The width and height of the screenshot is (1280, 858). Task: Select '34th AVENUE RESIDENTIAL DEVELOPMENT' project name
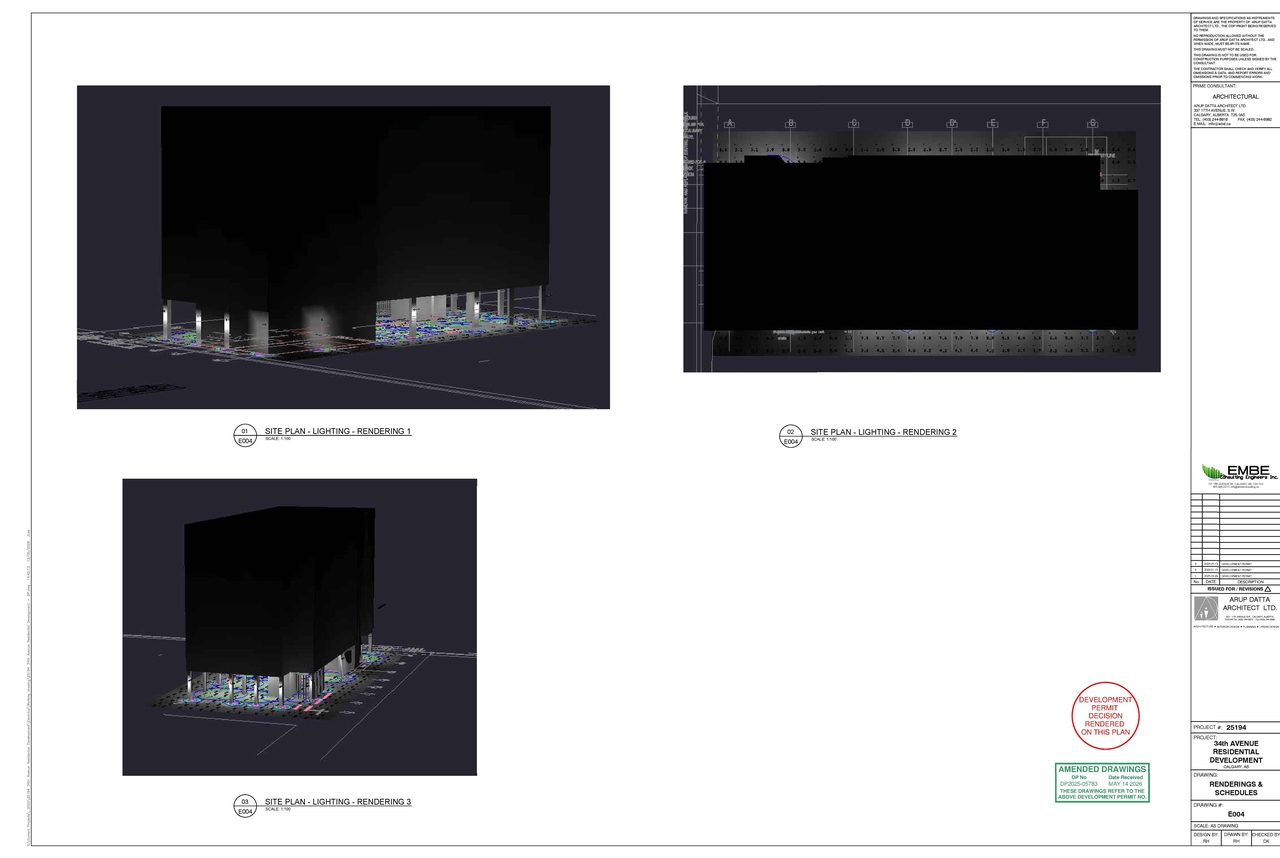point(1236,752)
